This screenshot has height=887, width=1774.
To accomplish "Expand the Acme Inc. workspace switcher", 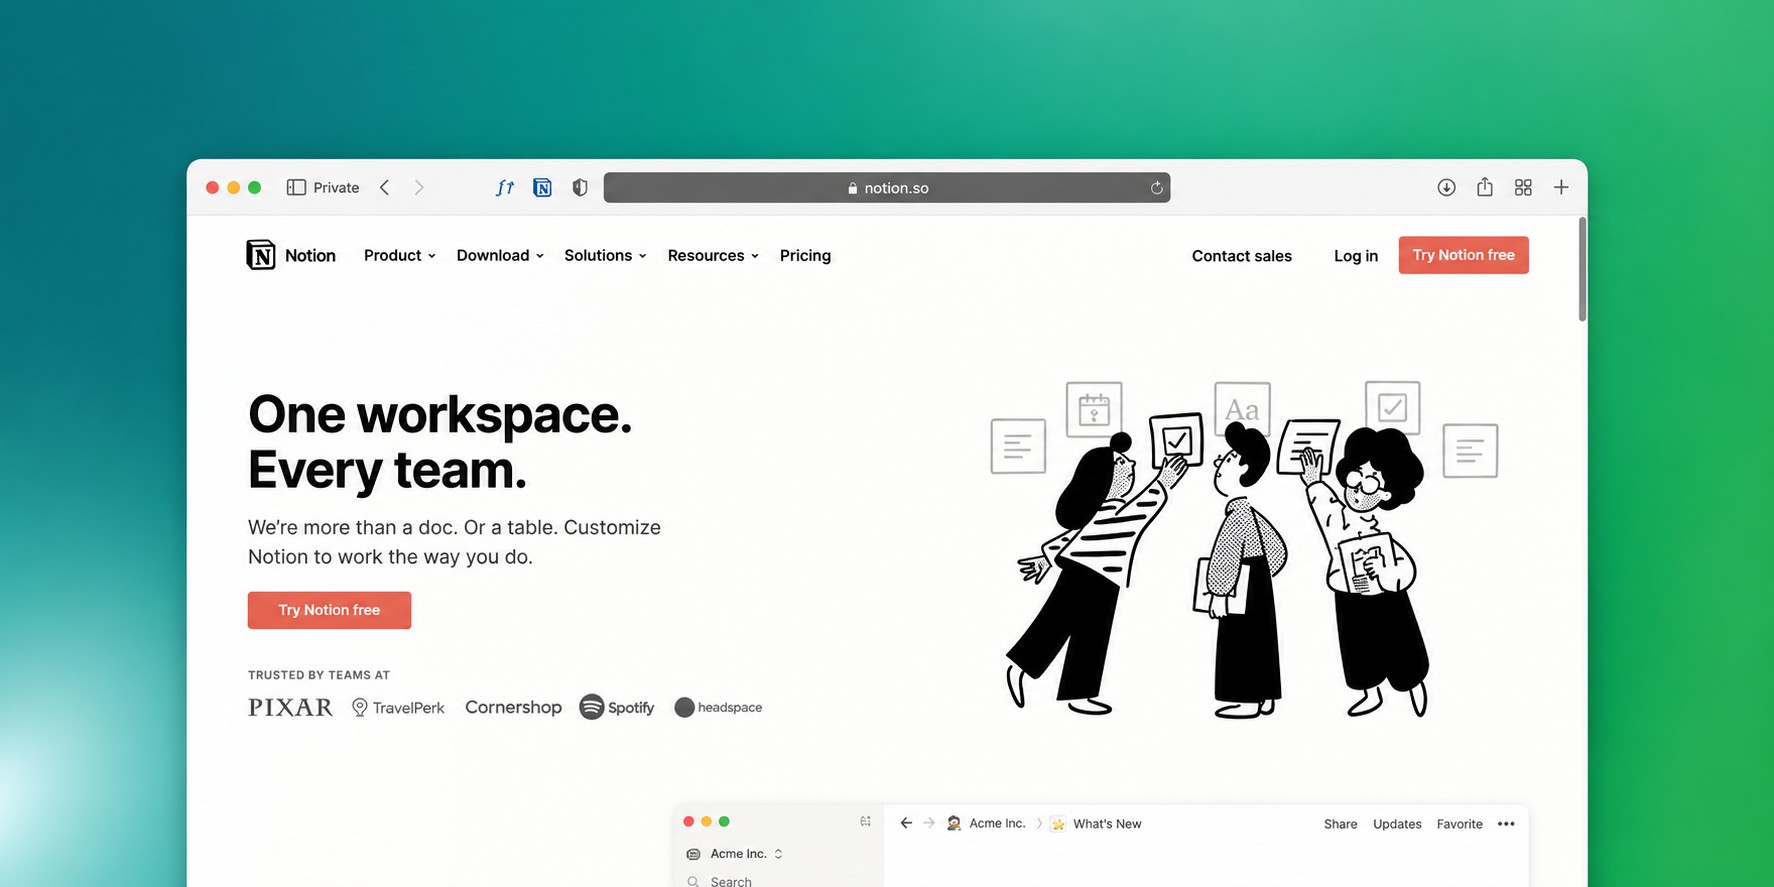I will pos(735,854).
